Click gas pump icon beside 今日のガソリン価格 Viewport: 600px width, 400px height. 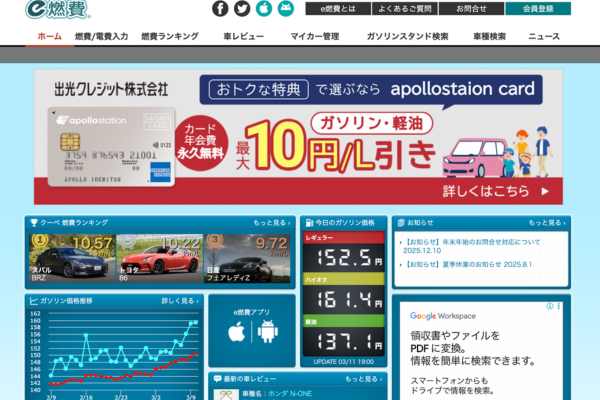[x=309, y=222]
